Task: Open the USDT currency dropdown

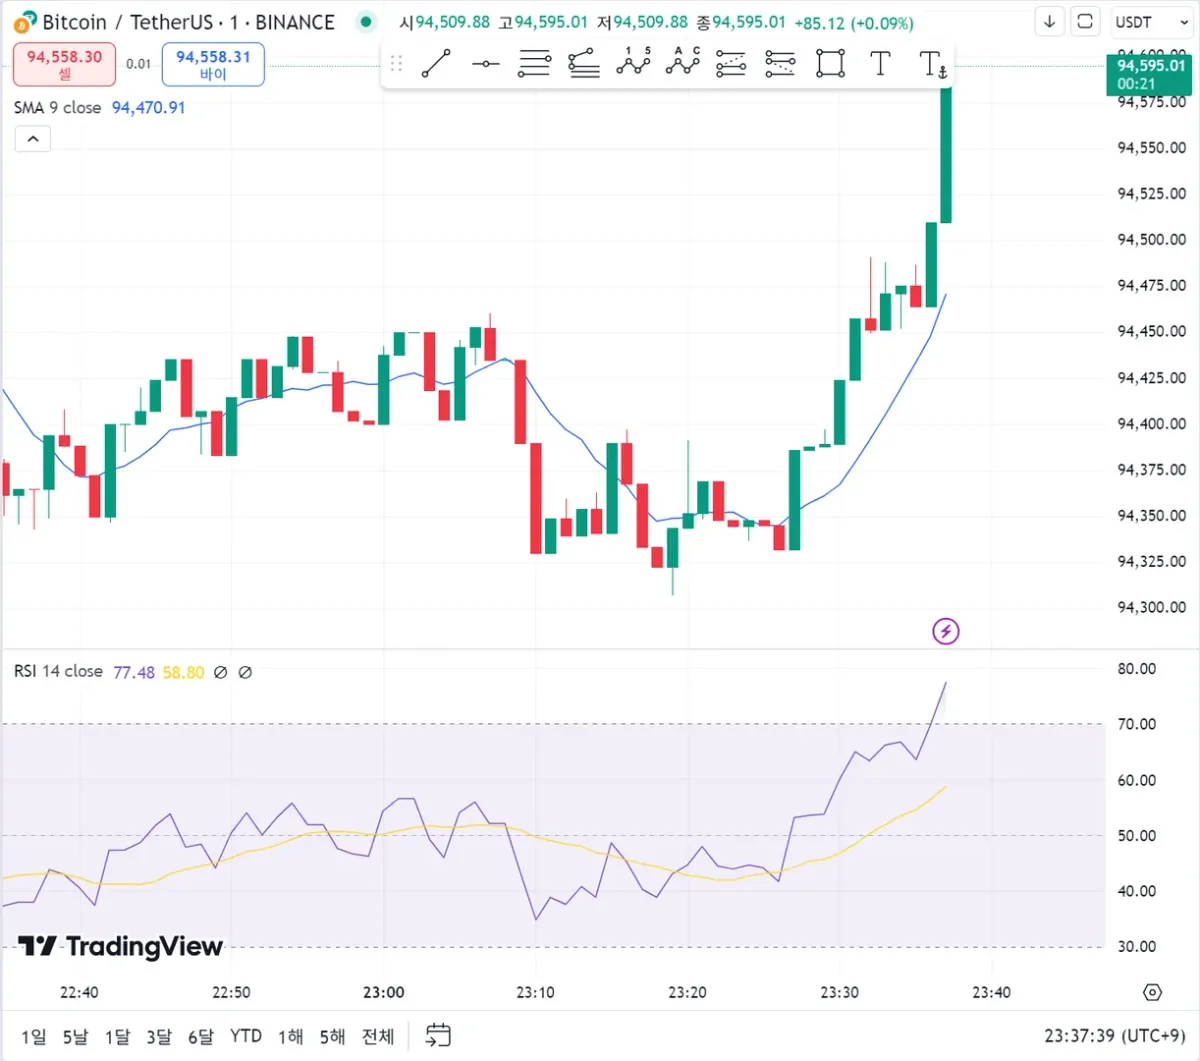Action: pyautogui.click(x=1150, y=22)
